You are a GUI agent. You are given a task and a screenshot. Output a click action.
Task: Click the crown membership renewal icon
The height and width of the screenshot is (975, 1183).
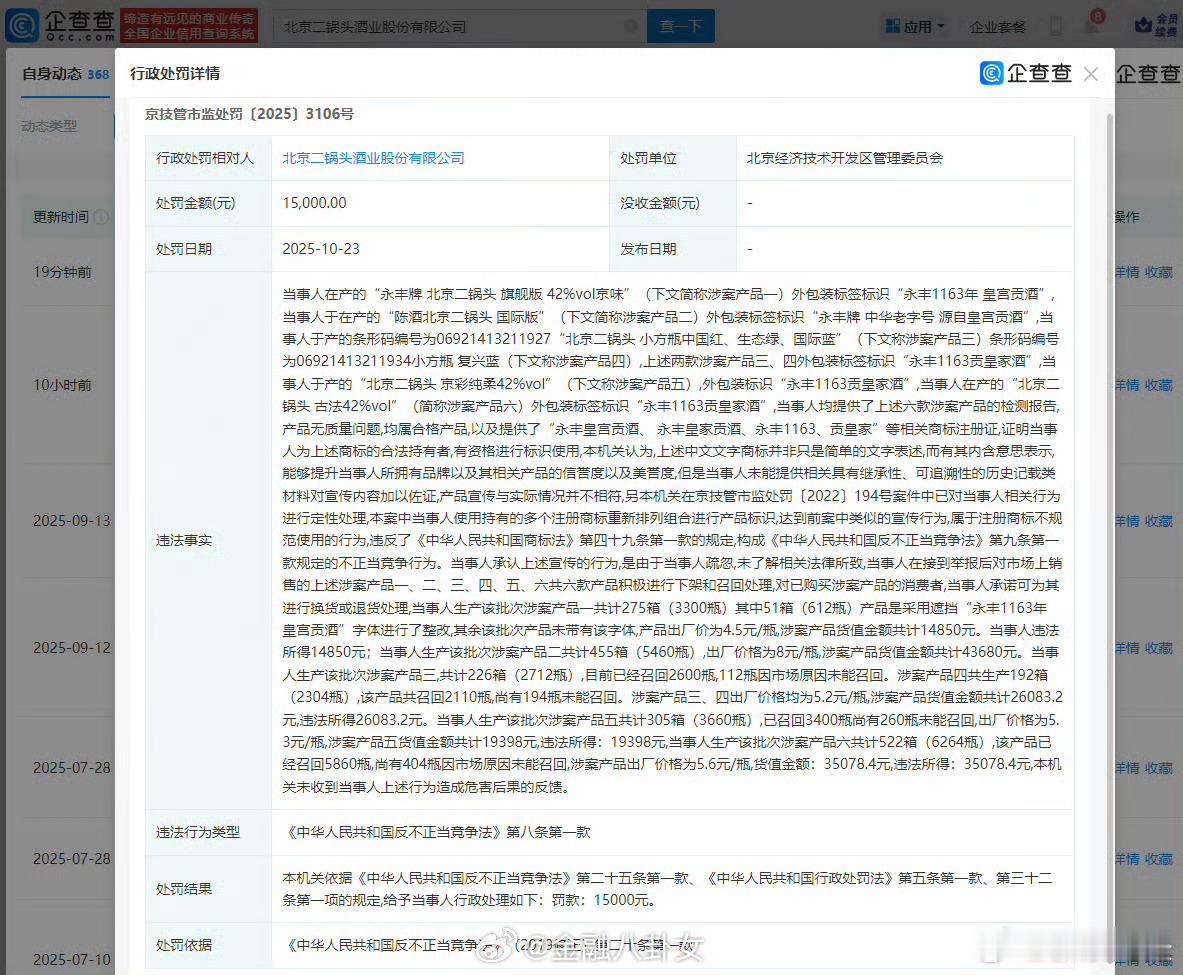(1143, 26)
